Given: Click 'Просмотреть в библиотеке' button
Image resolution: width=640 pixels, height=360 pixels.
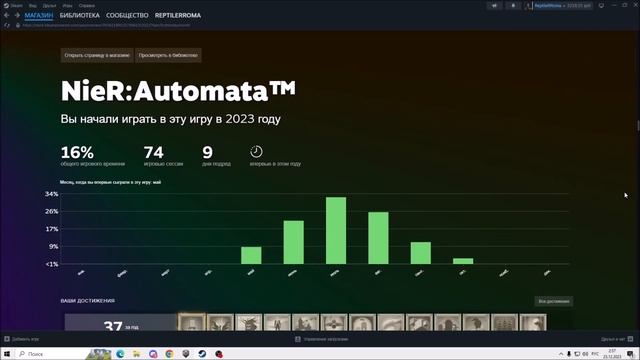Looking at the screenshot, I should click(x=168, y=55).
